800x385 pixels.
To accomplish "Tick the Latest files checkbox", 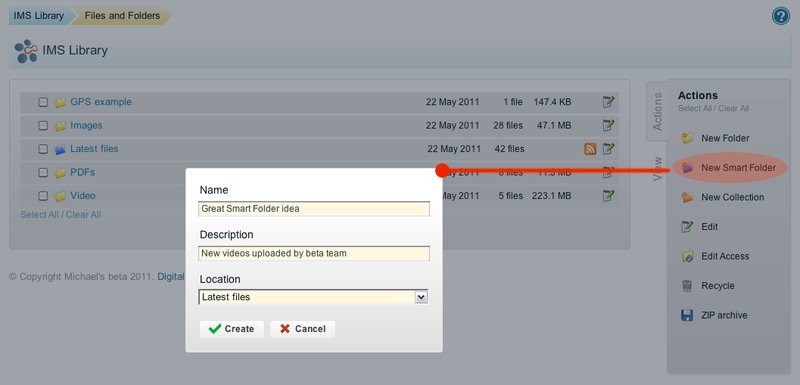I will click(x=43, y=149).
